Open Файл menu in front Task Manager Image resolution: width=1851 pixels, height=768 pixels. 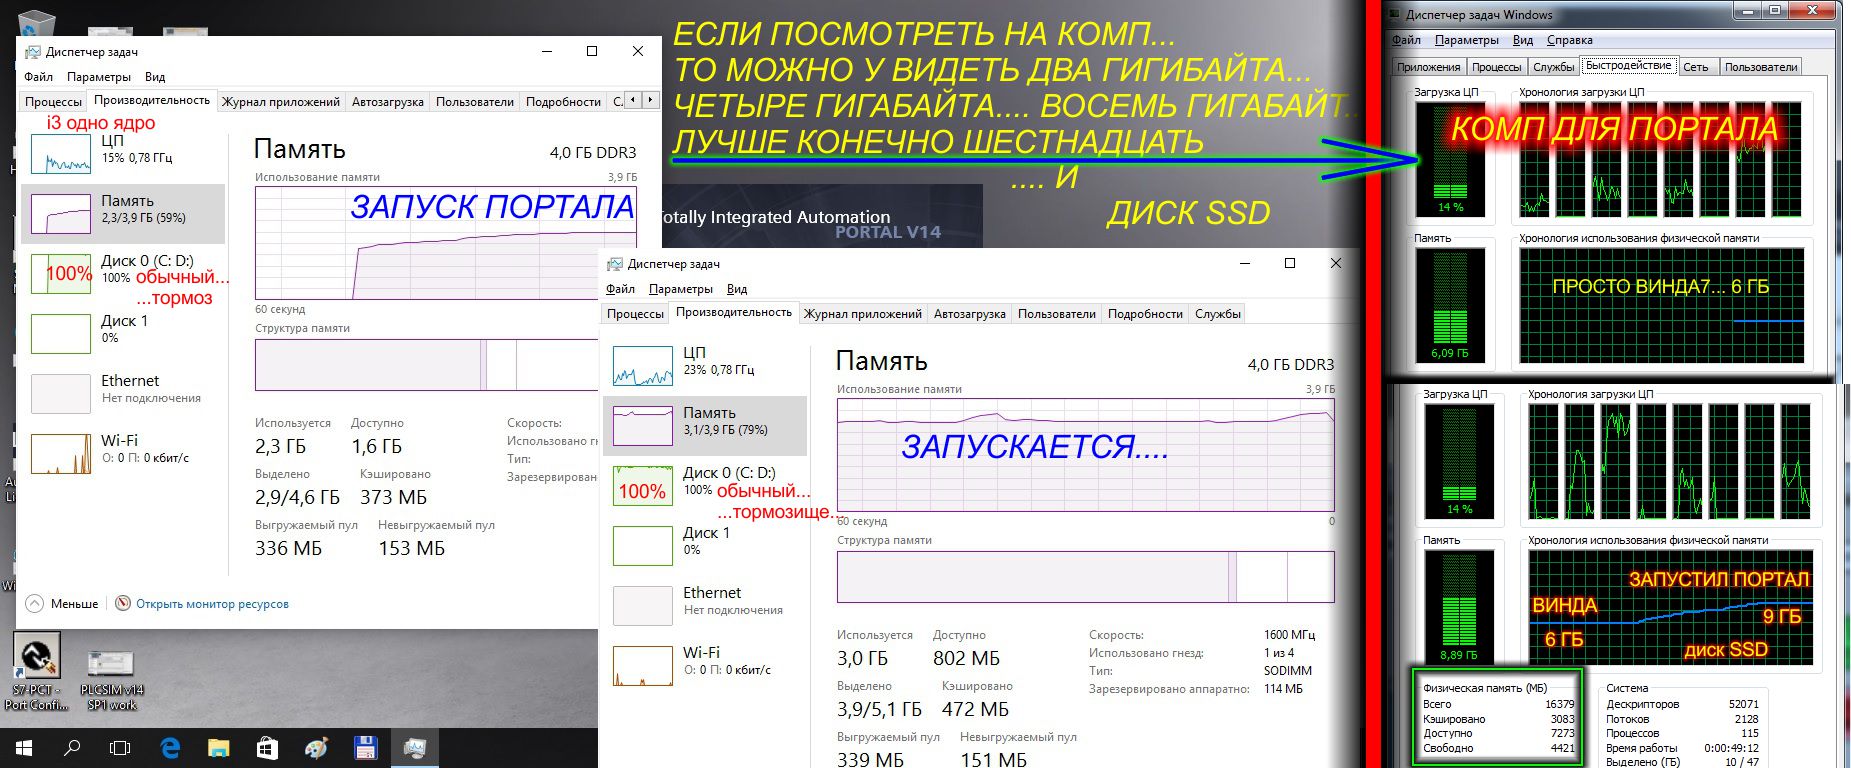(x=621, y=289)
